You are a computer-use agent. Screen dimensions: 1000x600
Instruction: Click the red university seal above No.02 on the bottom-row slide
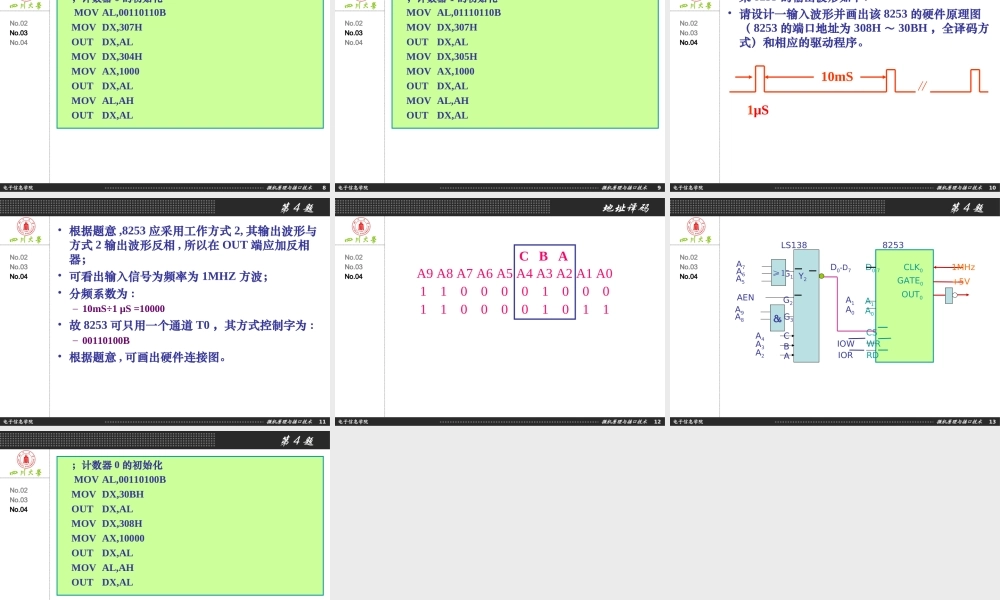tap(26, 460)
